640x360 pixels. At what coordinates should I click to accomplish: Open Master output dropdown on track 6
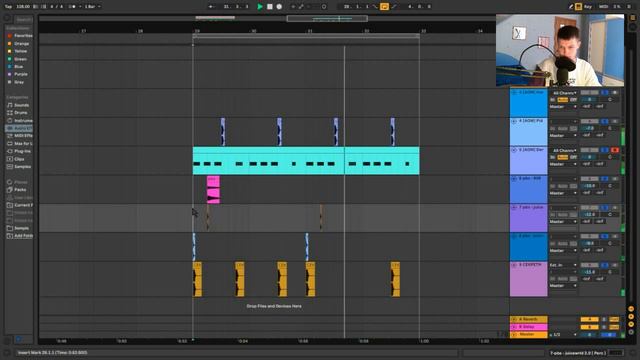click(563, 193)
